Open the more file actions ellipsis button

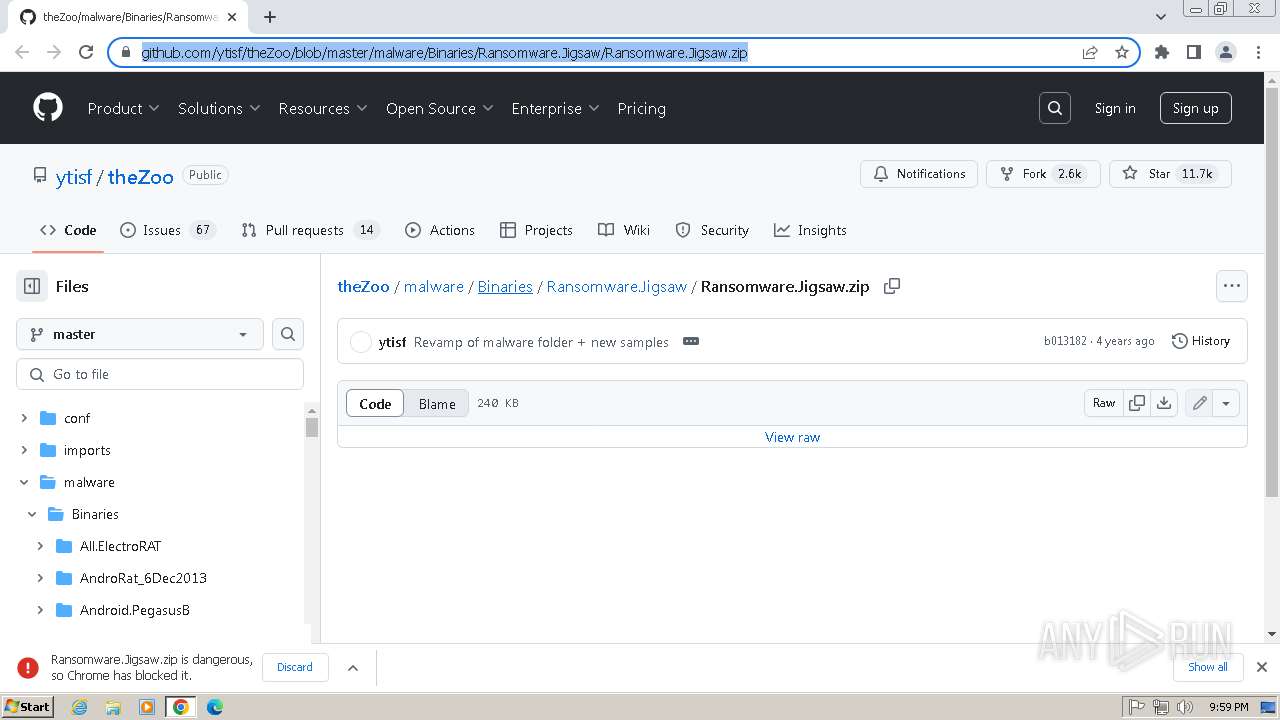1232,286
